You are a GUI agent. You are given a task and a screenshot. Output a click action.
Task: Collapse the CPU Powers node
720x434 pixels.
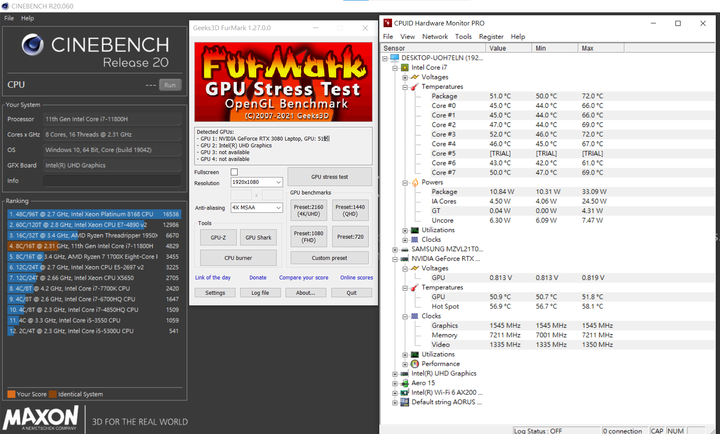[x=405, y=183]
